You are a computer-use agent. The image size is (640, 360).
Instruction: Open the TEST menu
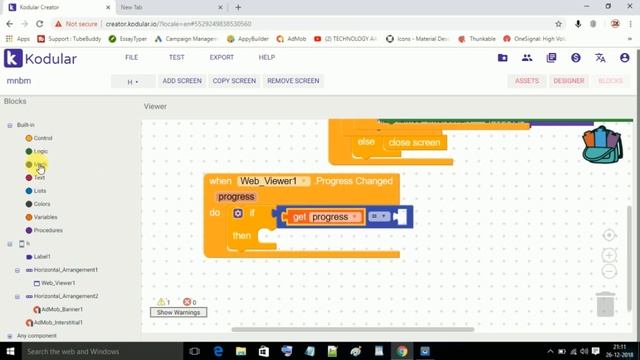tap(177, 57)
